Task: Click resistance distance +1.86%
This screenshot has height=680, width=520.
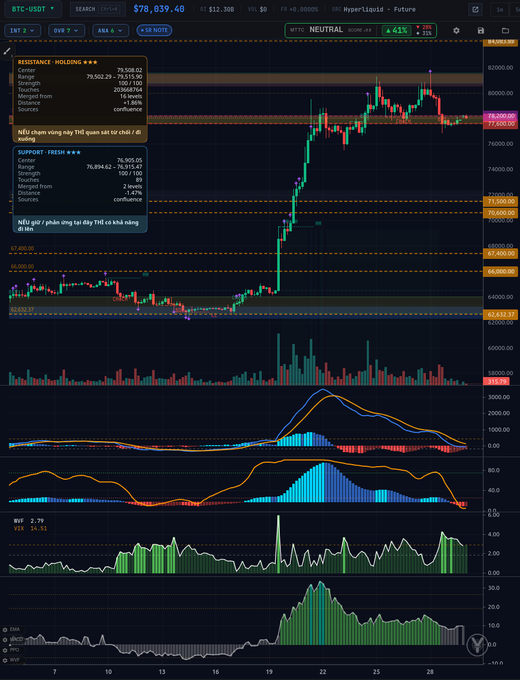Action: (133, 102)
